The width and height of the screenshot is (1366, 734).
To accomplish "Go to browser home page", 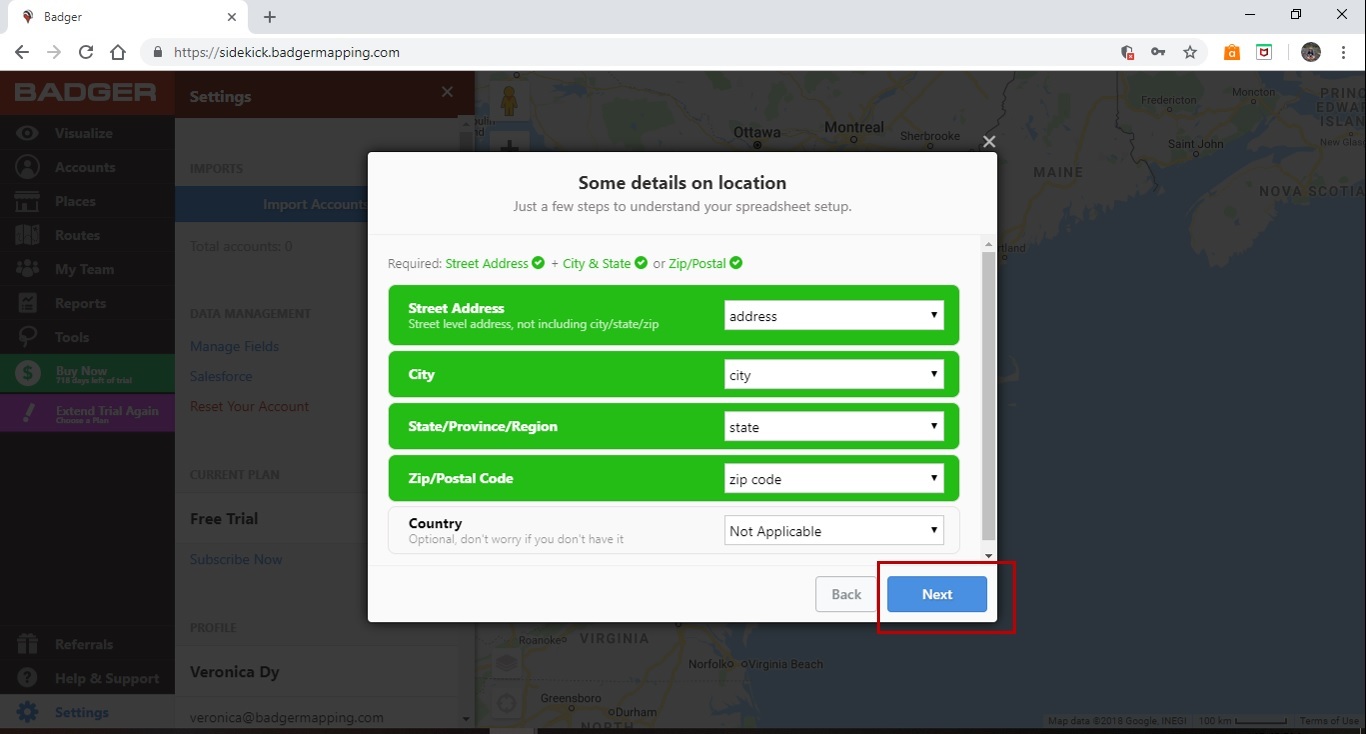I will (x=118, y=52).
